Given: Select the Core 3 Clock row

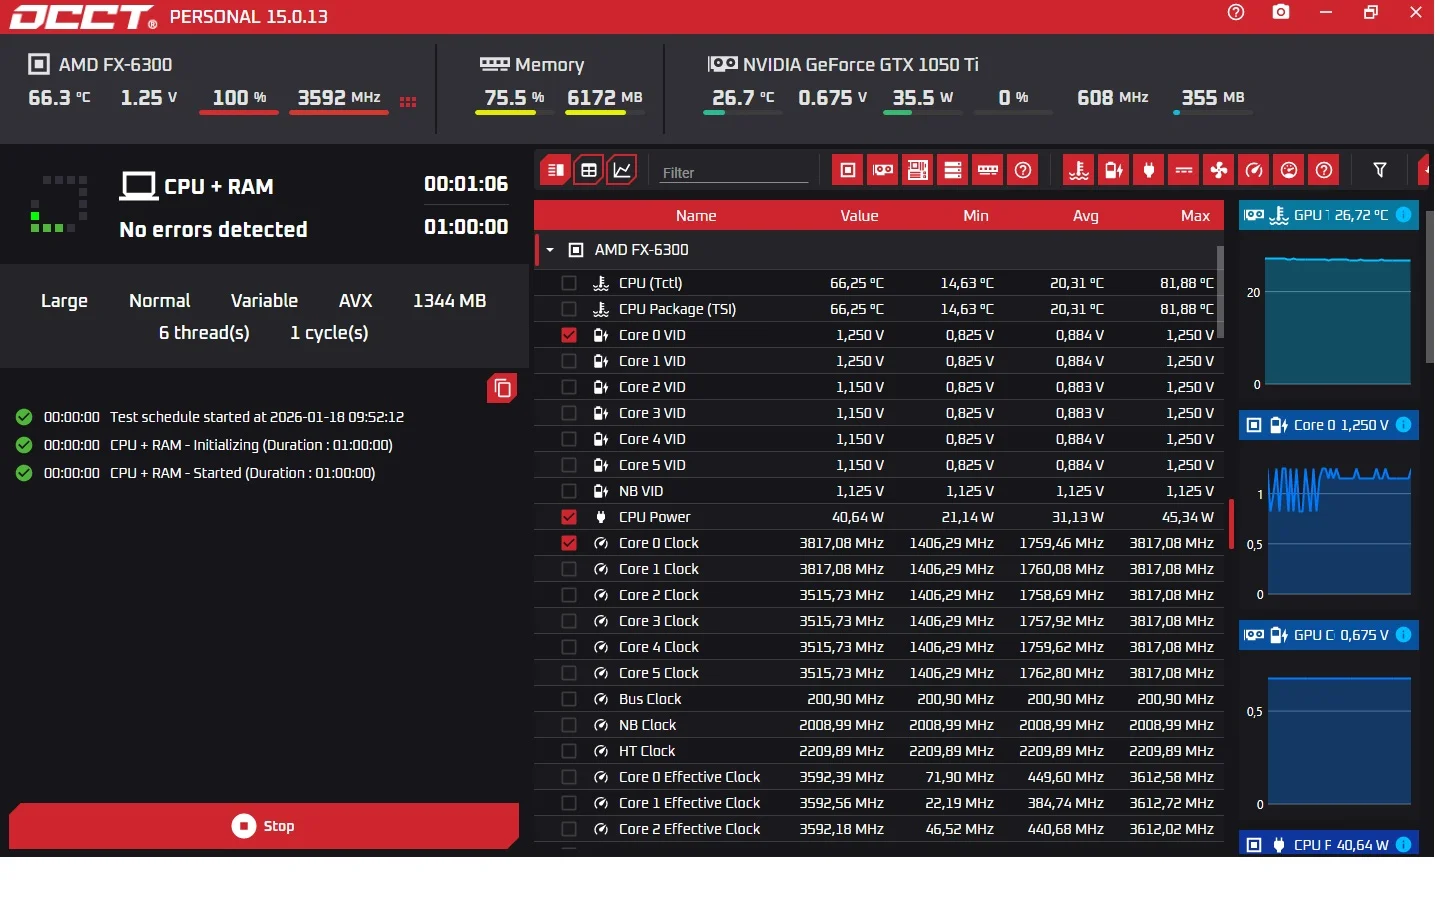Looking at the screenshot, I should coord(879,621).
